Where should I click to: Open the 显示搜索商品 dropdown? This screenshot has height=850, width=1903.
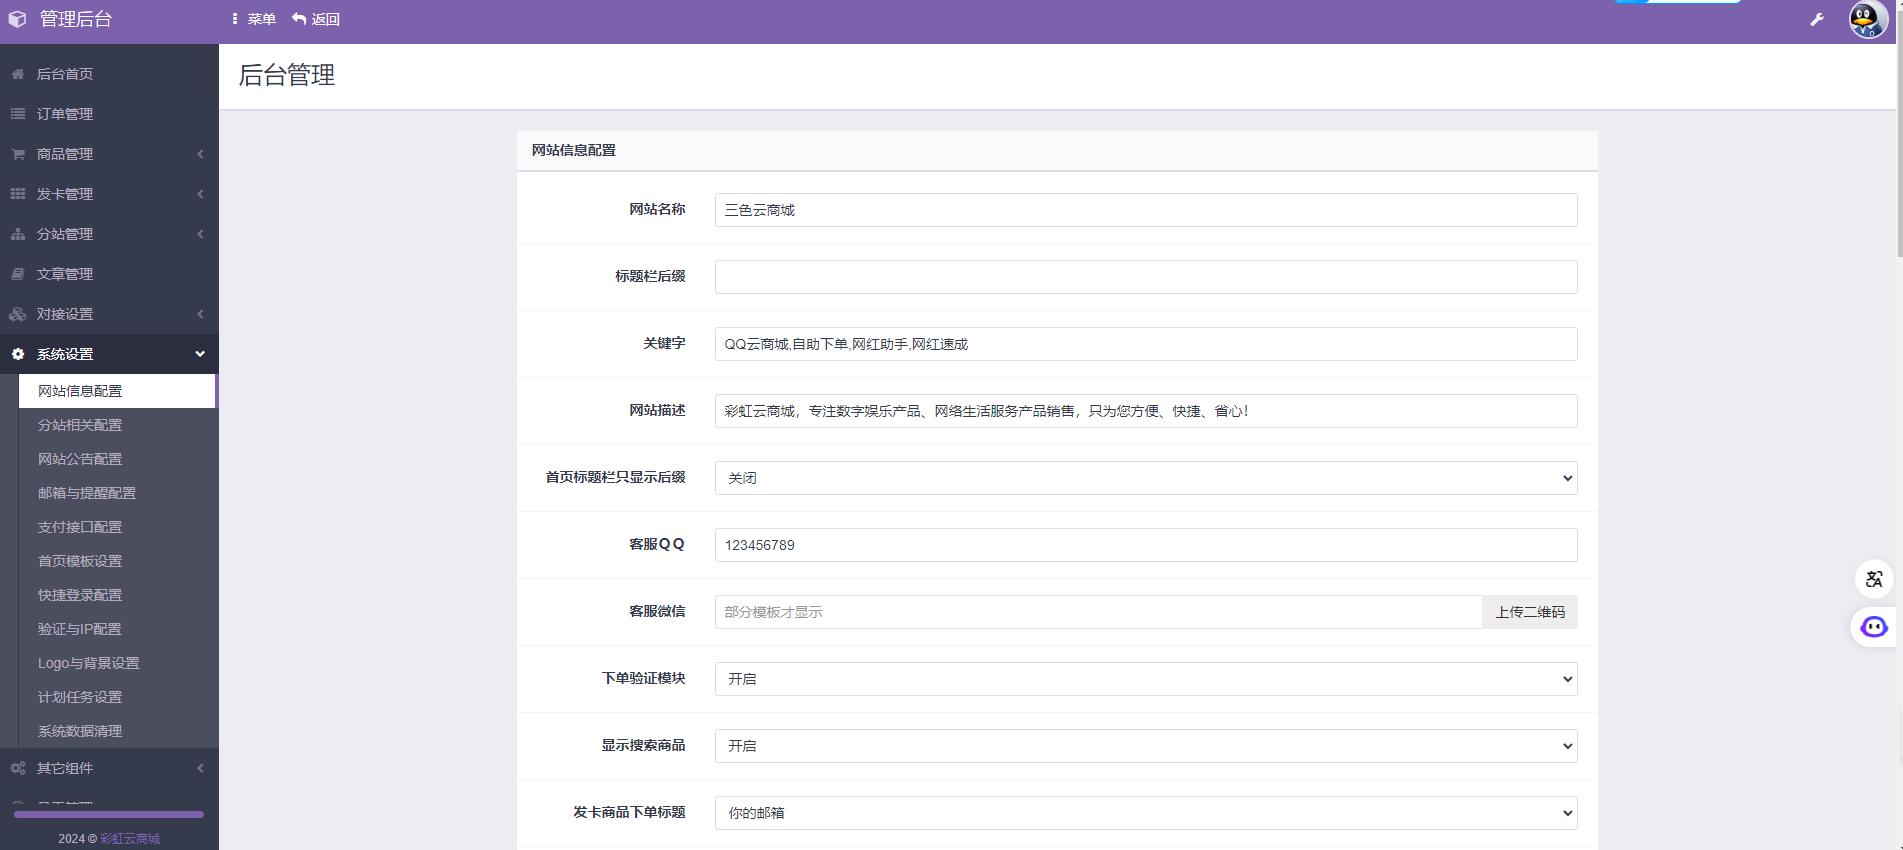[1145, 746]
